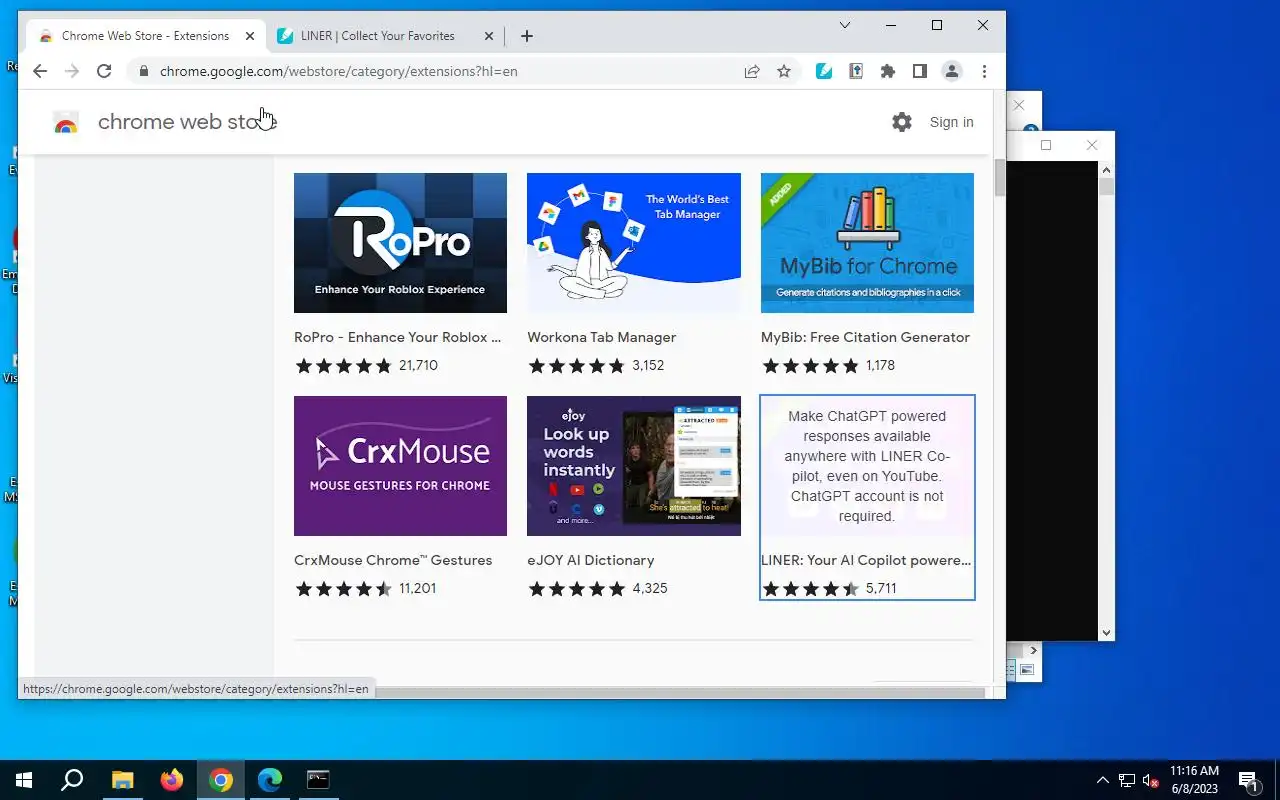Bookmark this tab with the star icon
The width and height of the screenshot is (1280, 800).
[784, 71]
